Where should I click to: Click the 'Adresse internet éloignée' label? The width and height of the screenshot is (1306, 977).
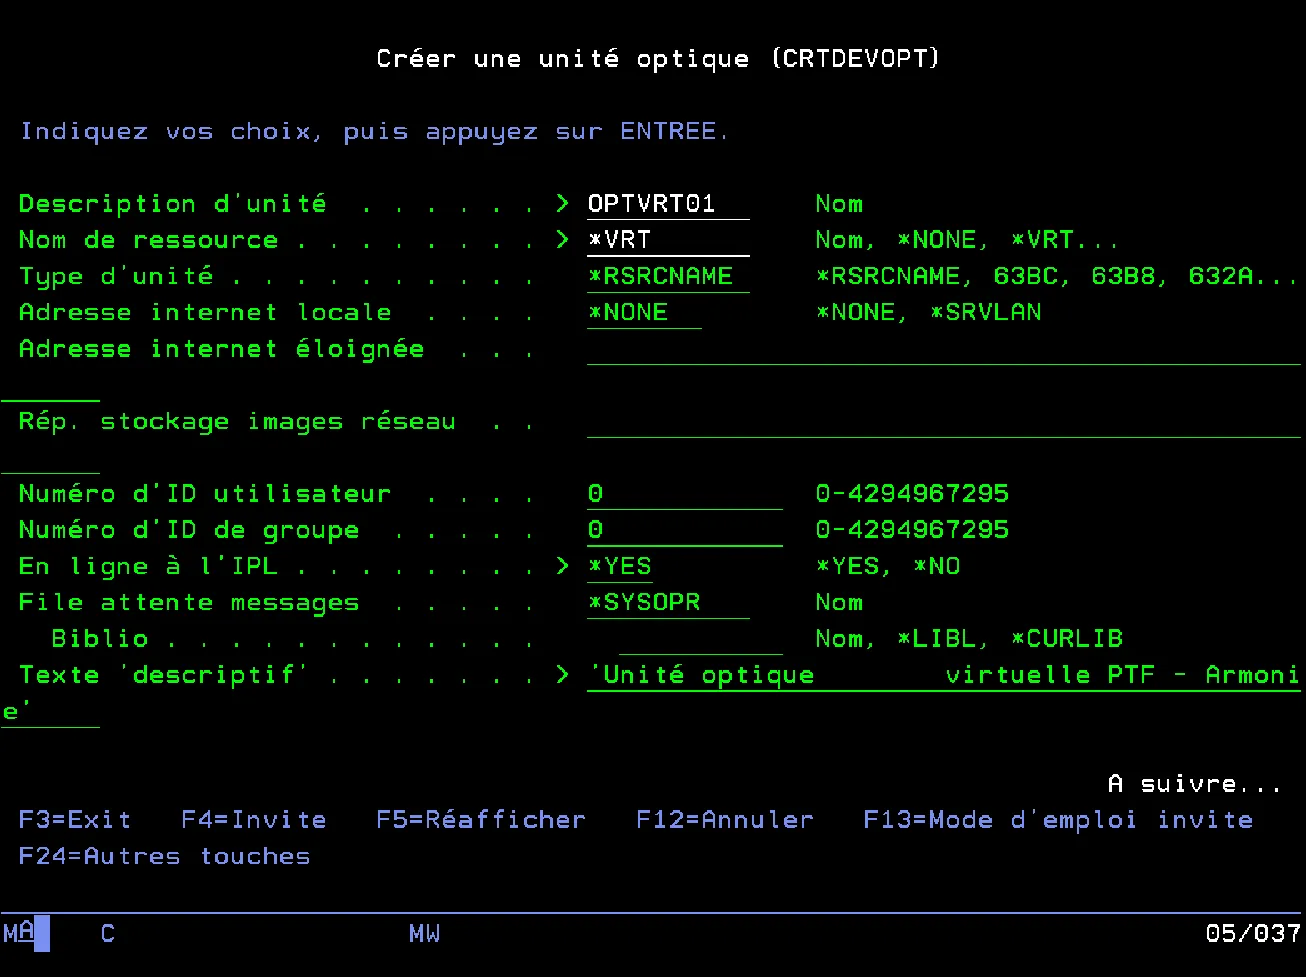click(x=221, y=349)
